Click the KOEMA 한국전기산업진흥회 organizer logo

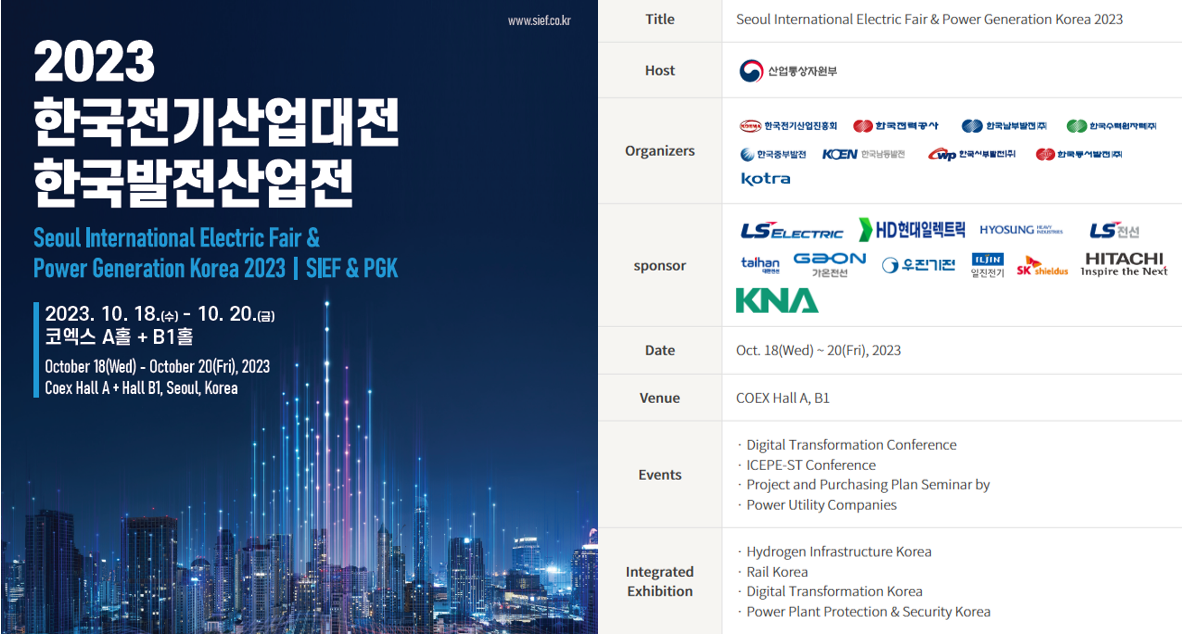pos(788,126)
